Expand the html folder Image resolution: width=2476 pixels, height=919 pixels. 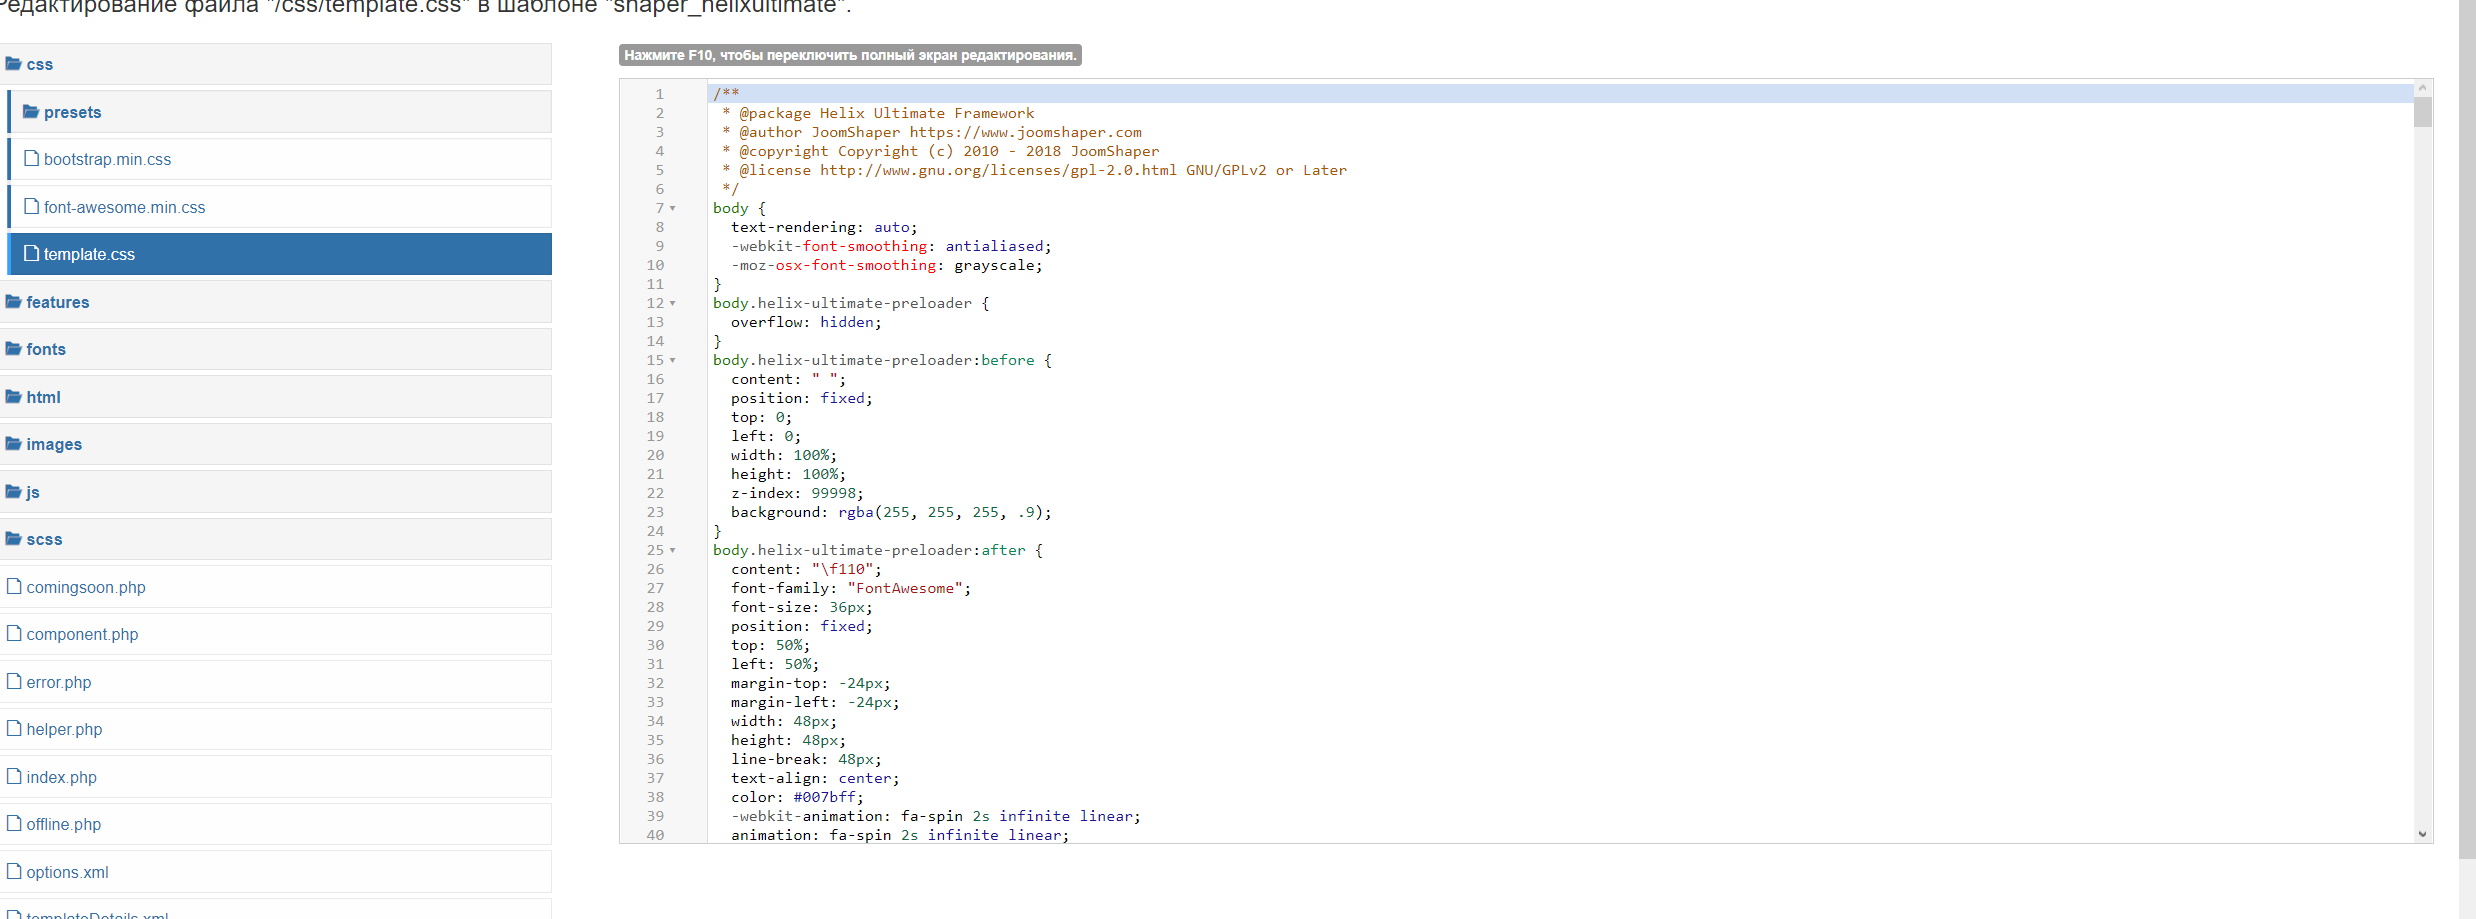(x=275, y=397)
